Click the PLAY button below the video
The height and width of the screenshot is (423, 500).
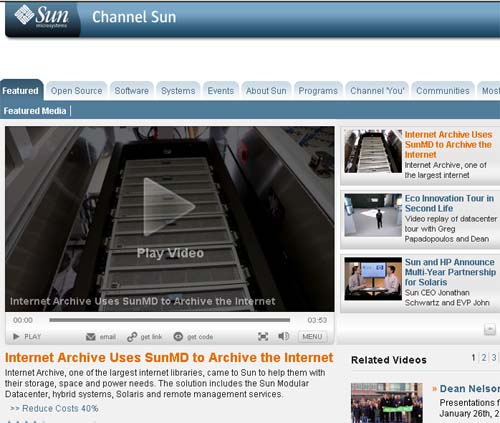point(27,337)
